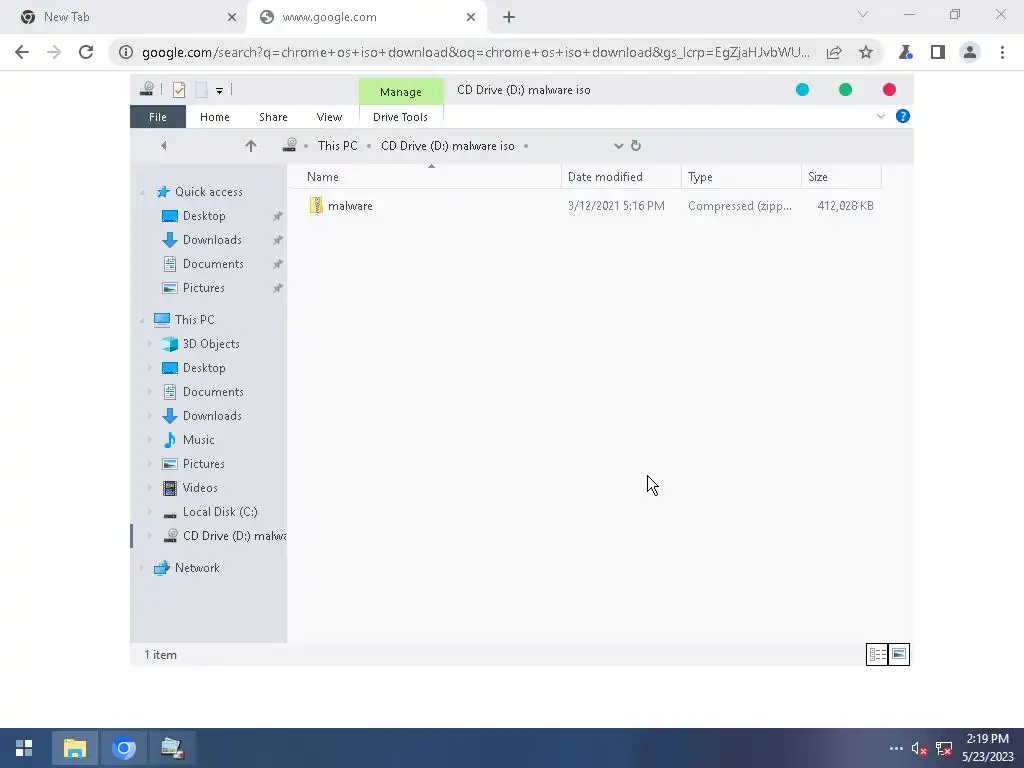Open the File menu tab
This screenshot has width=1024, height=768.
tap(158, 117)
